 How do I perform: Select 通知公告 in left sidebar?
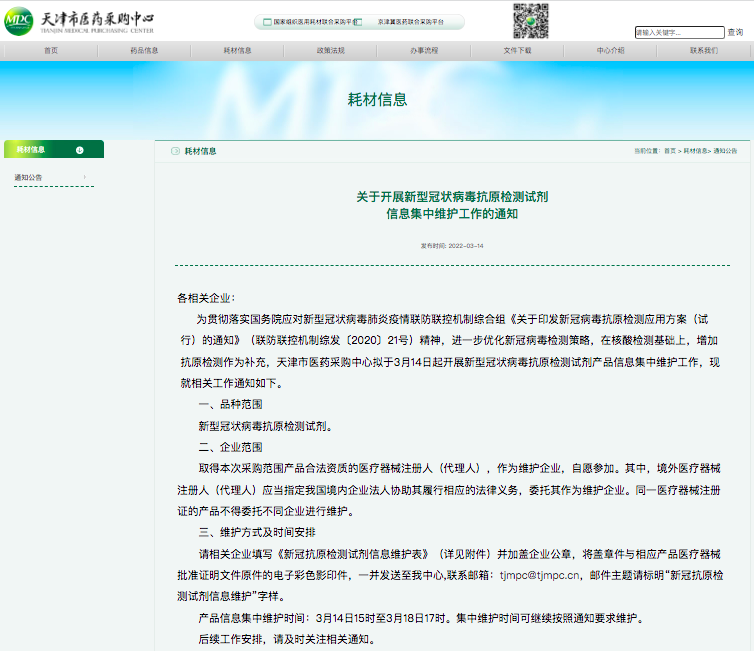(28, 177)
